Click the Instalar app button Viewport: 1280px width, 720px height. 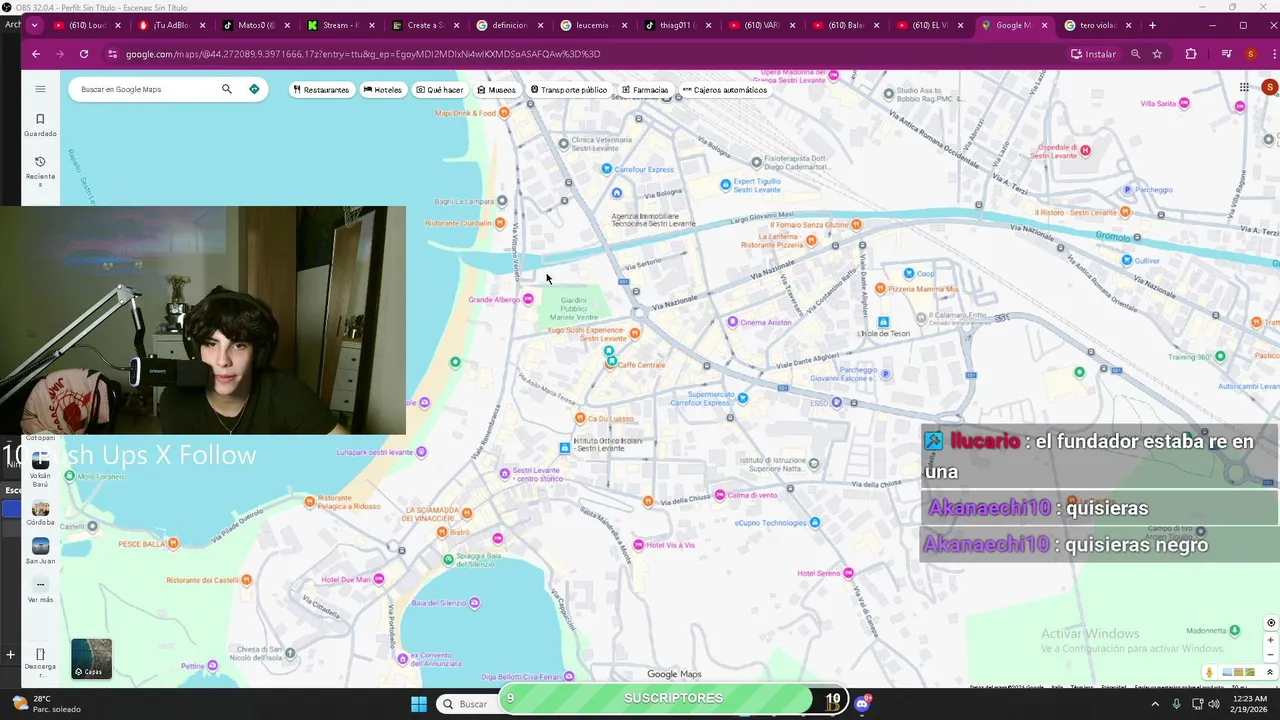[x=1093, y=54]
